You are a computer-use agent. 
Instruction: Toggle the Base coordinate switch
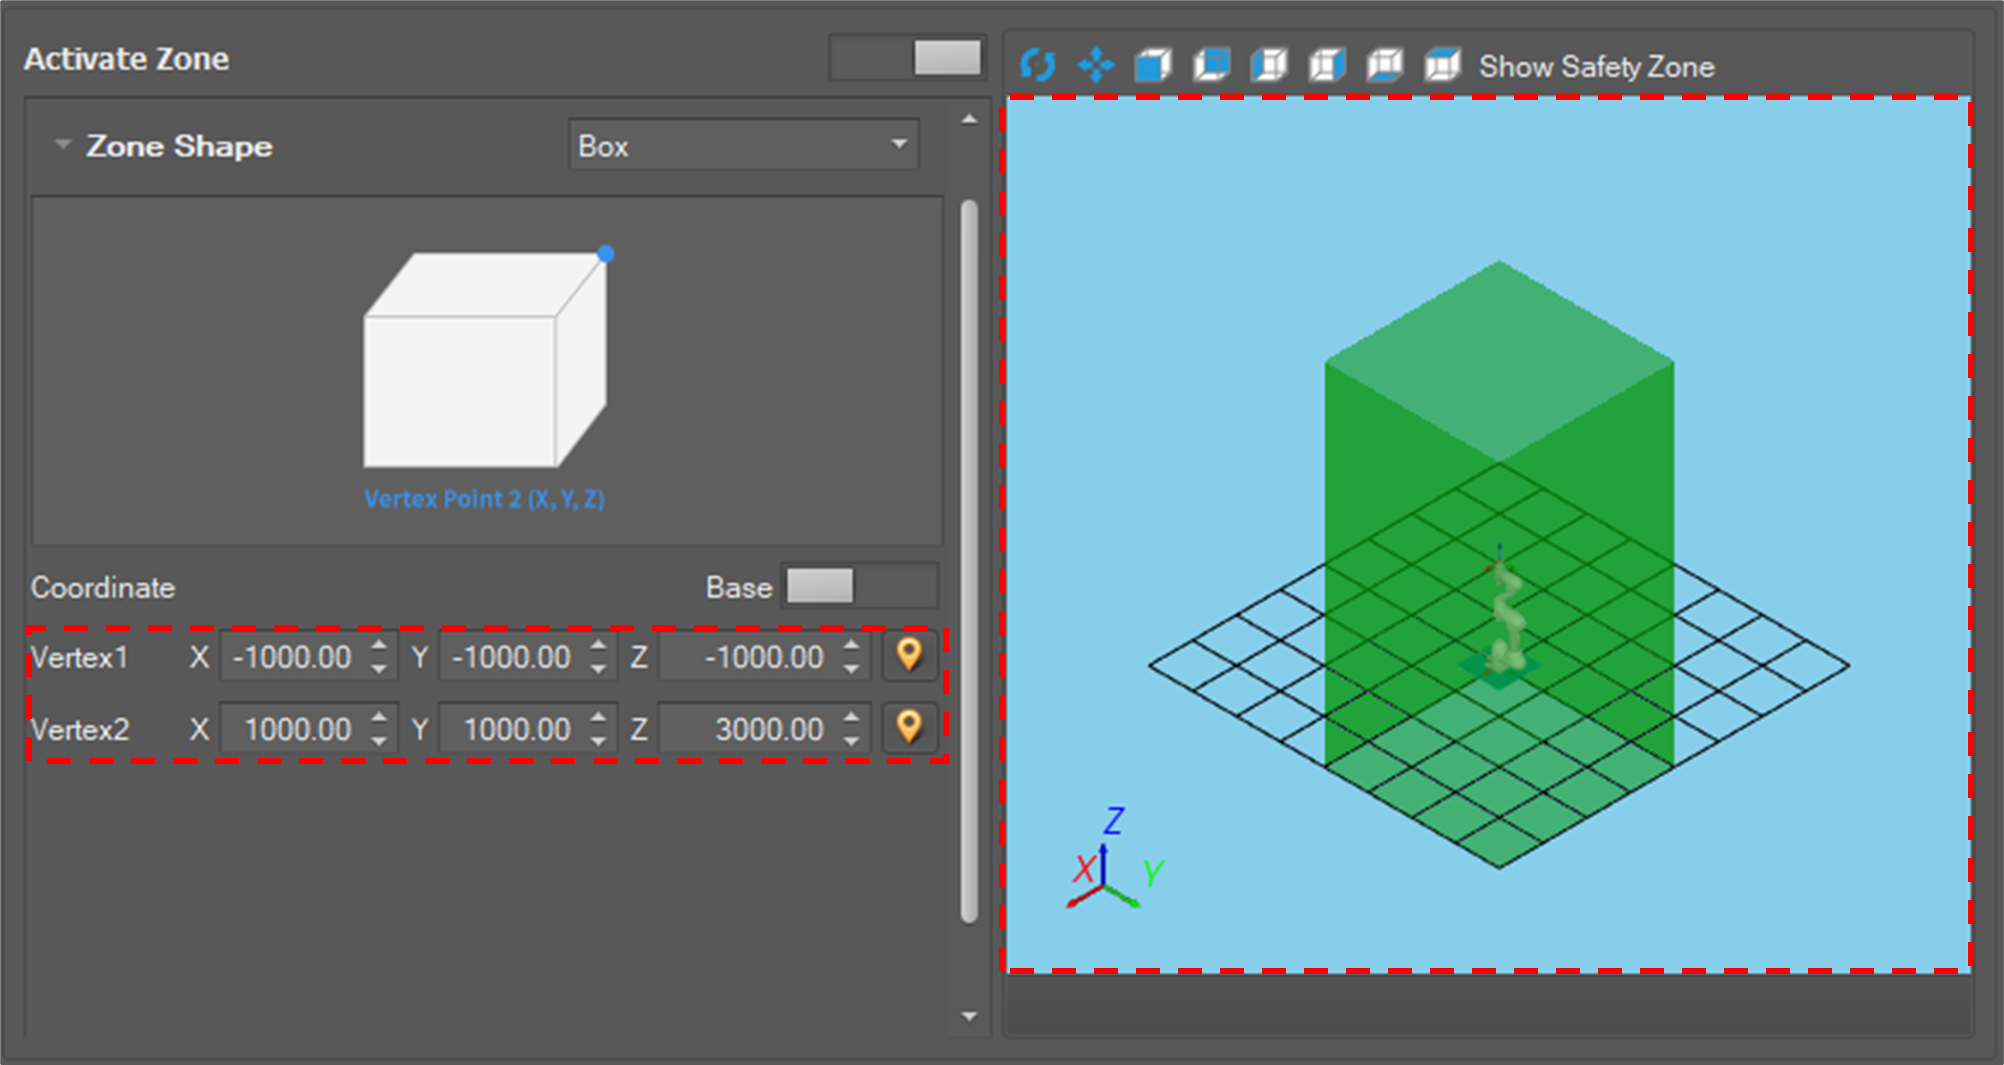861,587
